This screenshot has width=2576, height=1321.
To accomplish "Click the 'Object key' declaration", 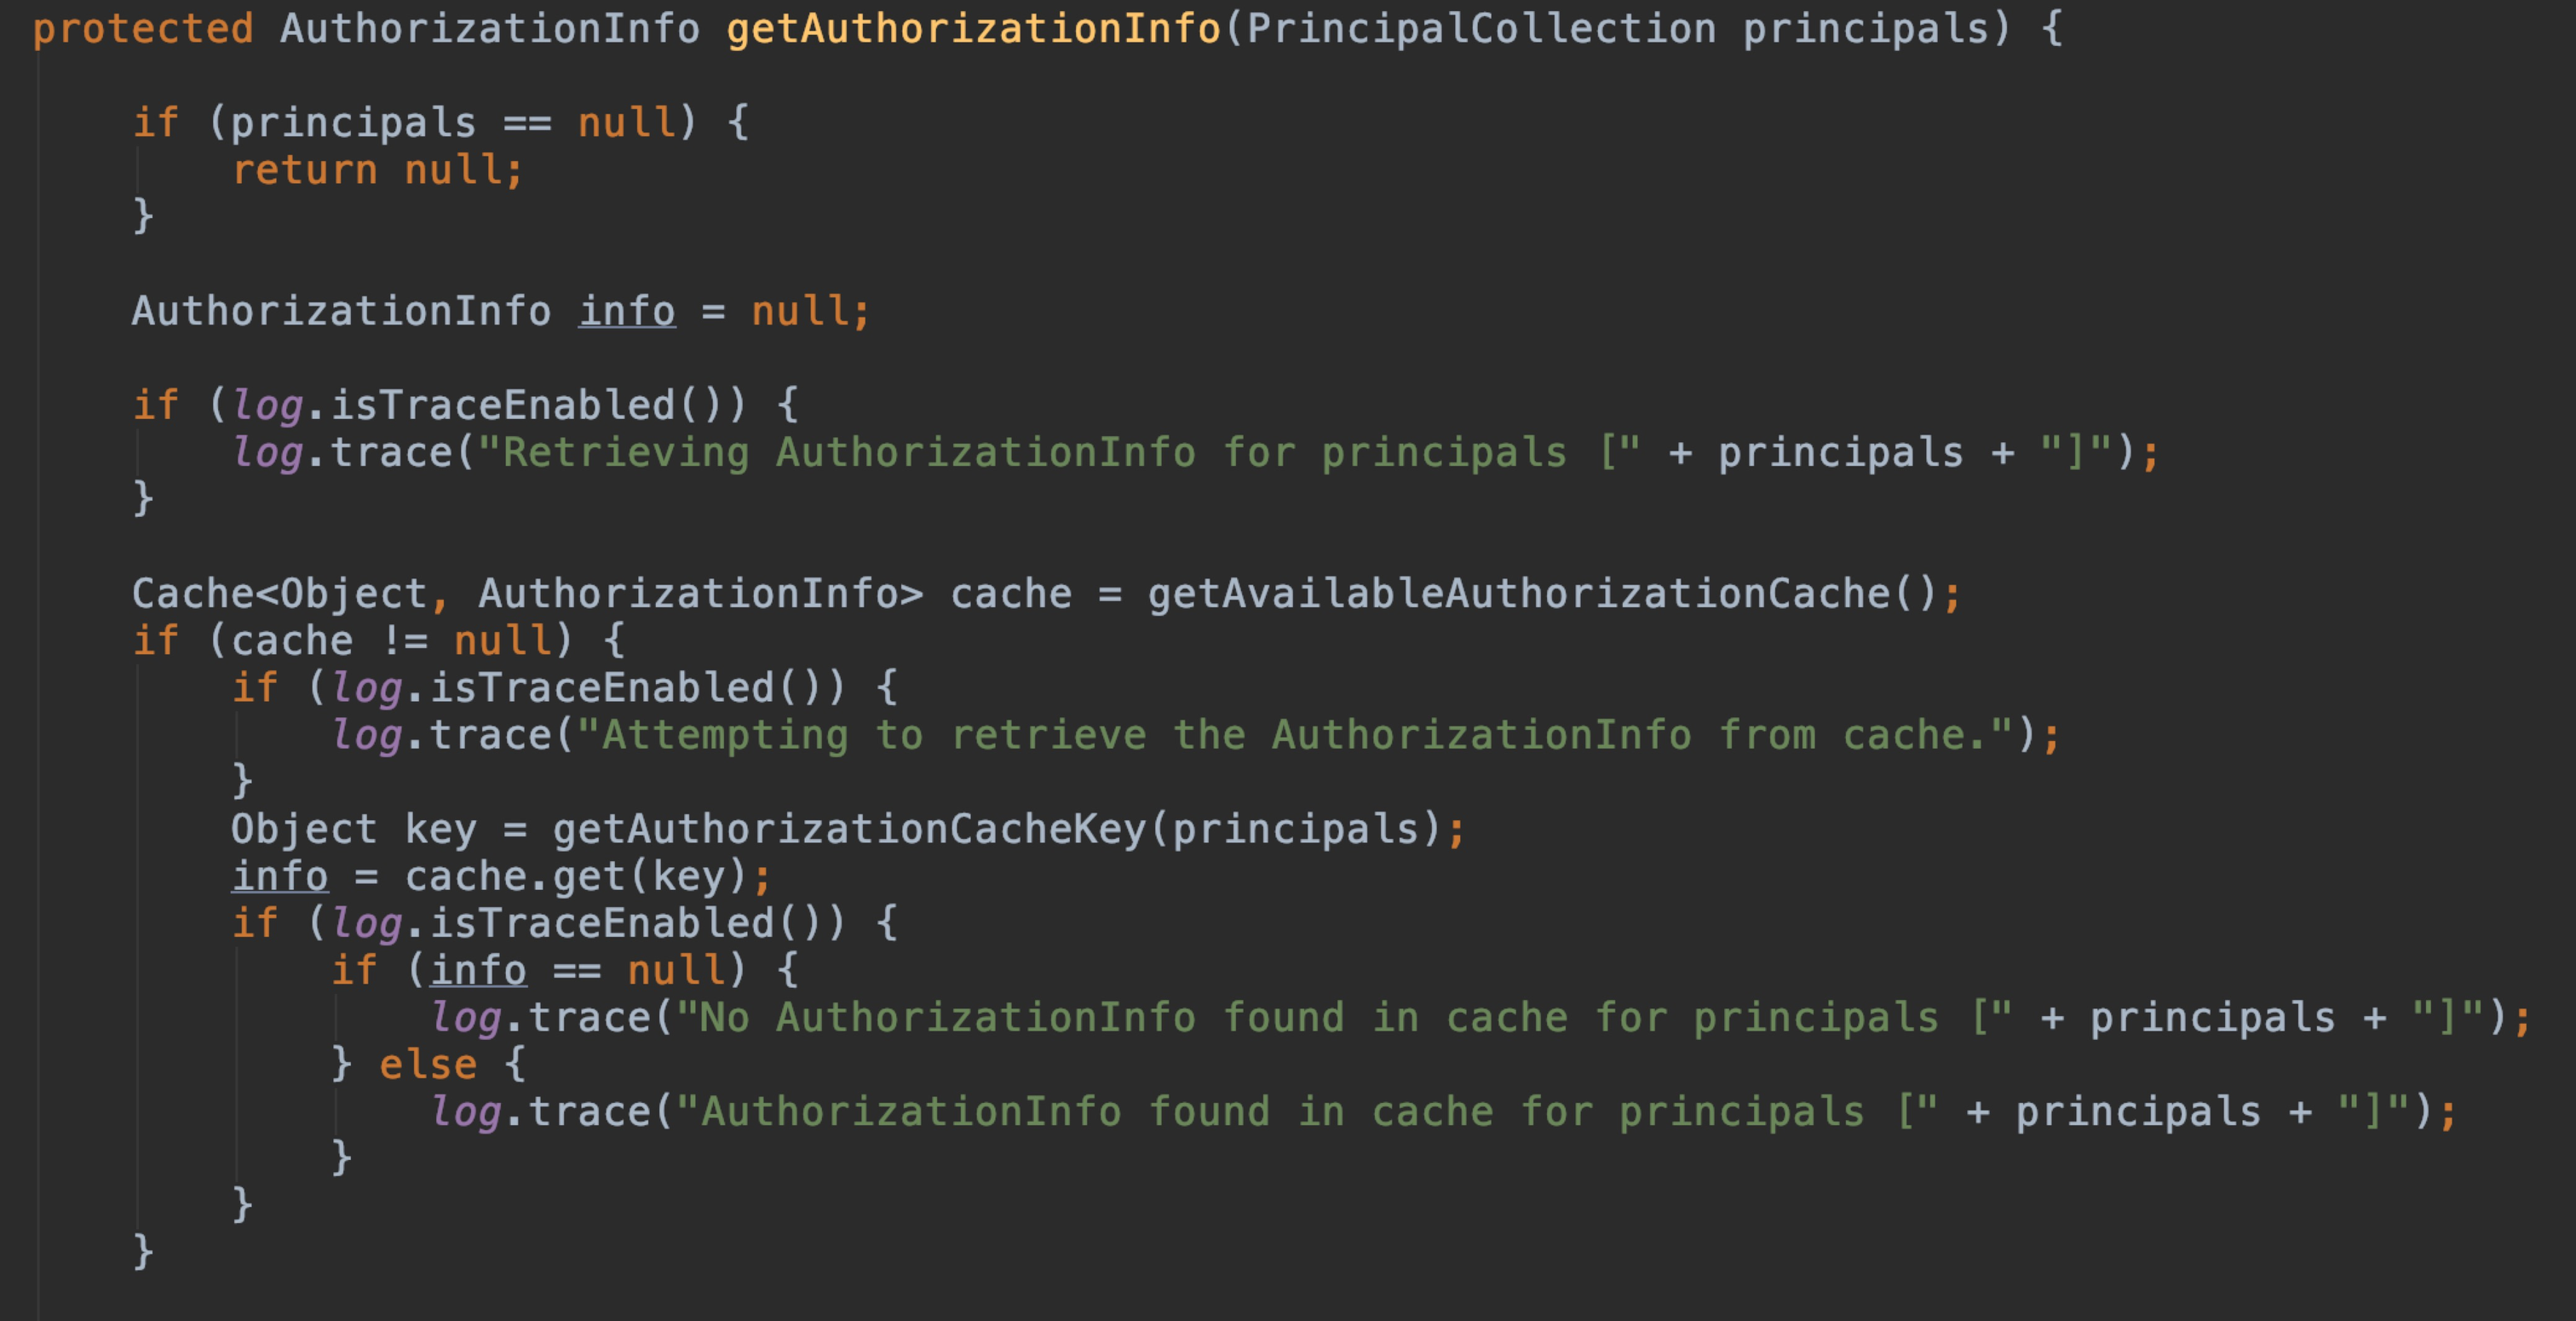I will (354, 829).
